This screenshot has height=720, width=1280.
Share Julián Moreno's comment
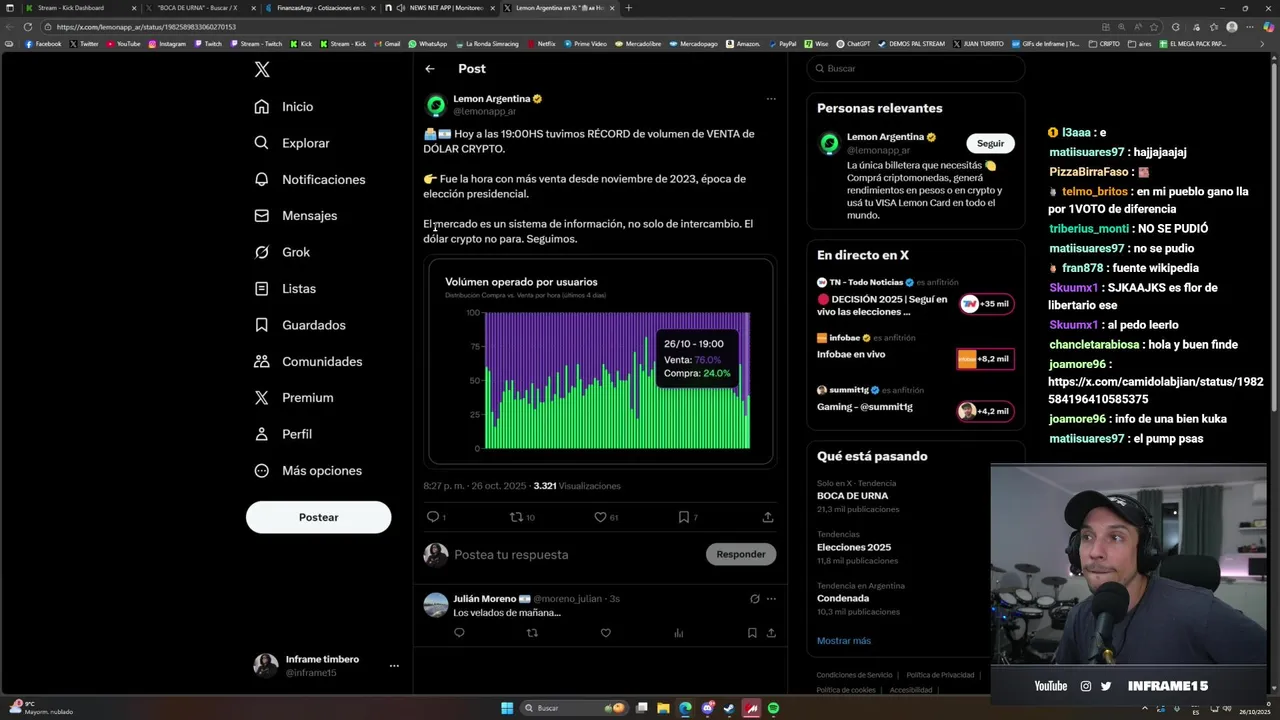click(x=771, y=633)
